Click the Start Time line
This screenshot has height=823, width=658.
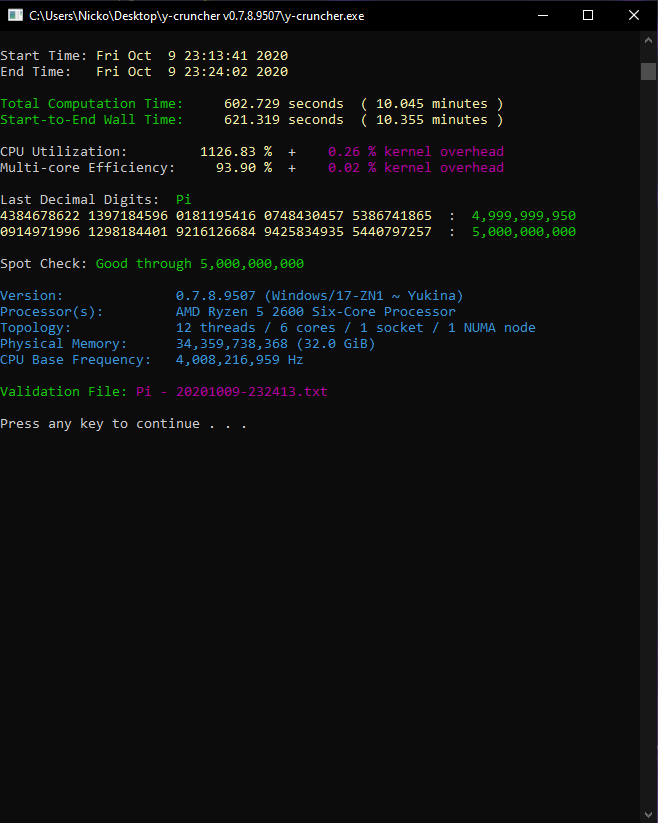click(144, 56)
